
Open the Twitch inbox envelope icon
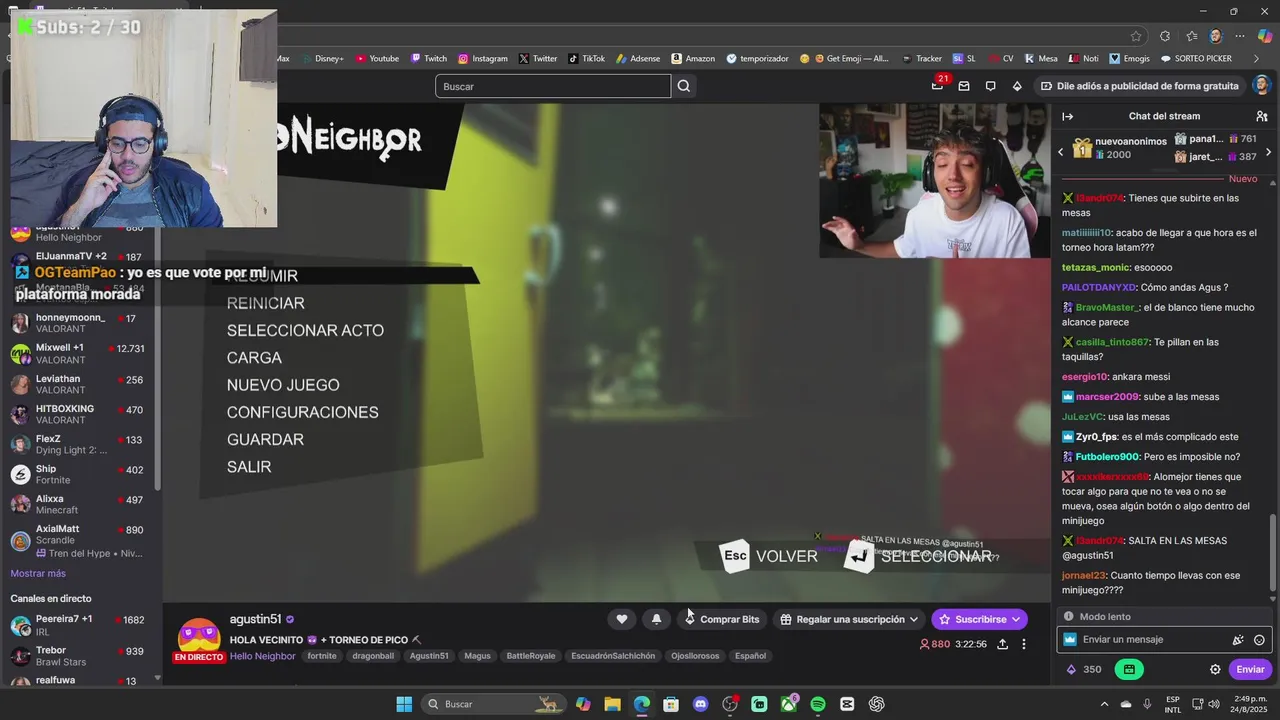(x=964, y=86)
